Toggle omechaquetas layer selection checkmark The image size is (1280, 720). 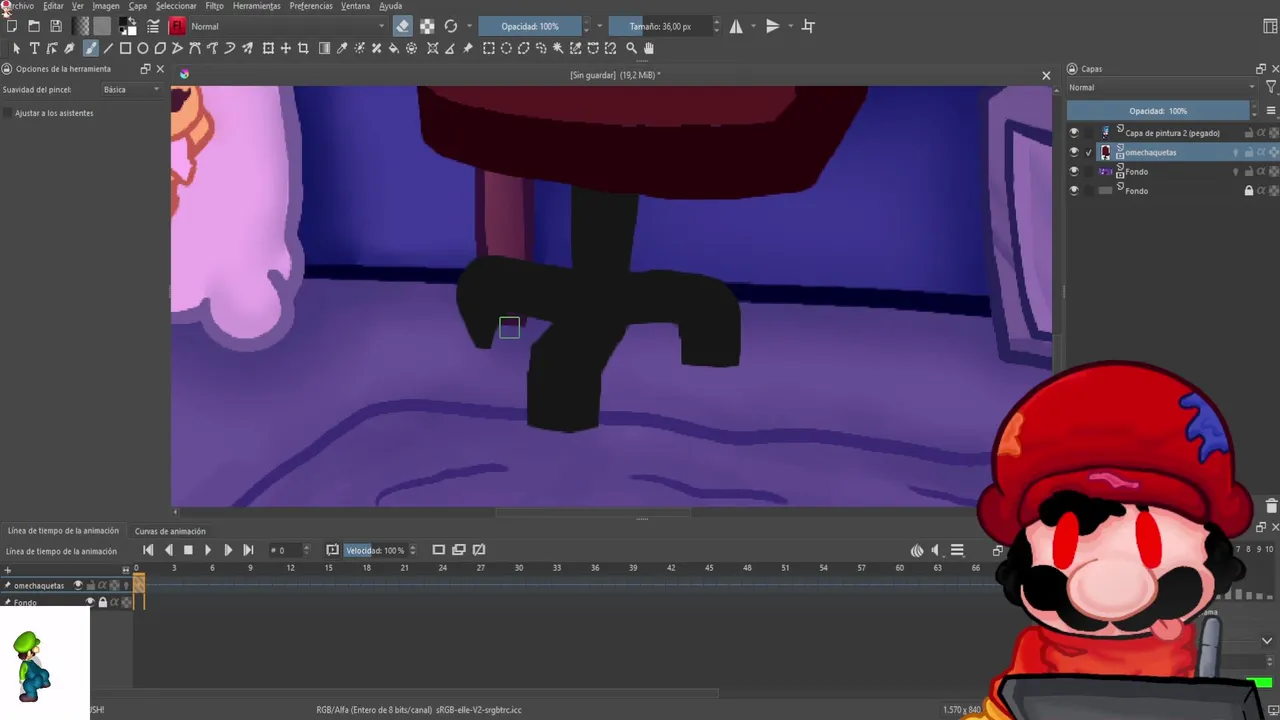(1089, 152)
